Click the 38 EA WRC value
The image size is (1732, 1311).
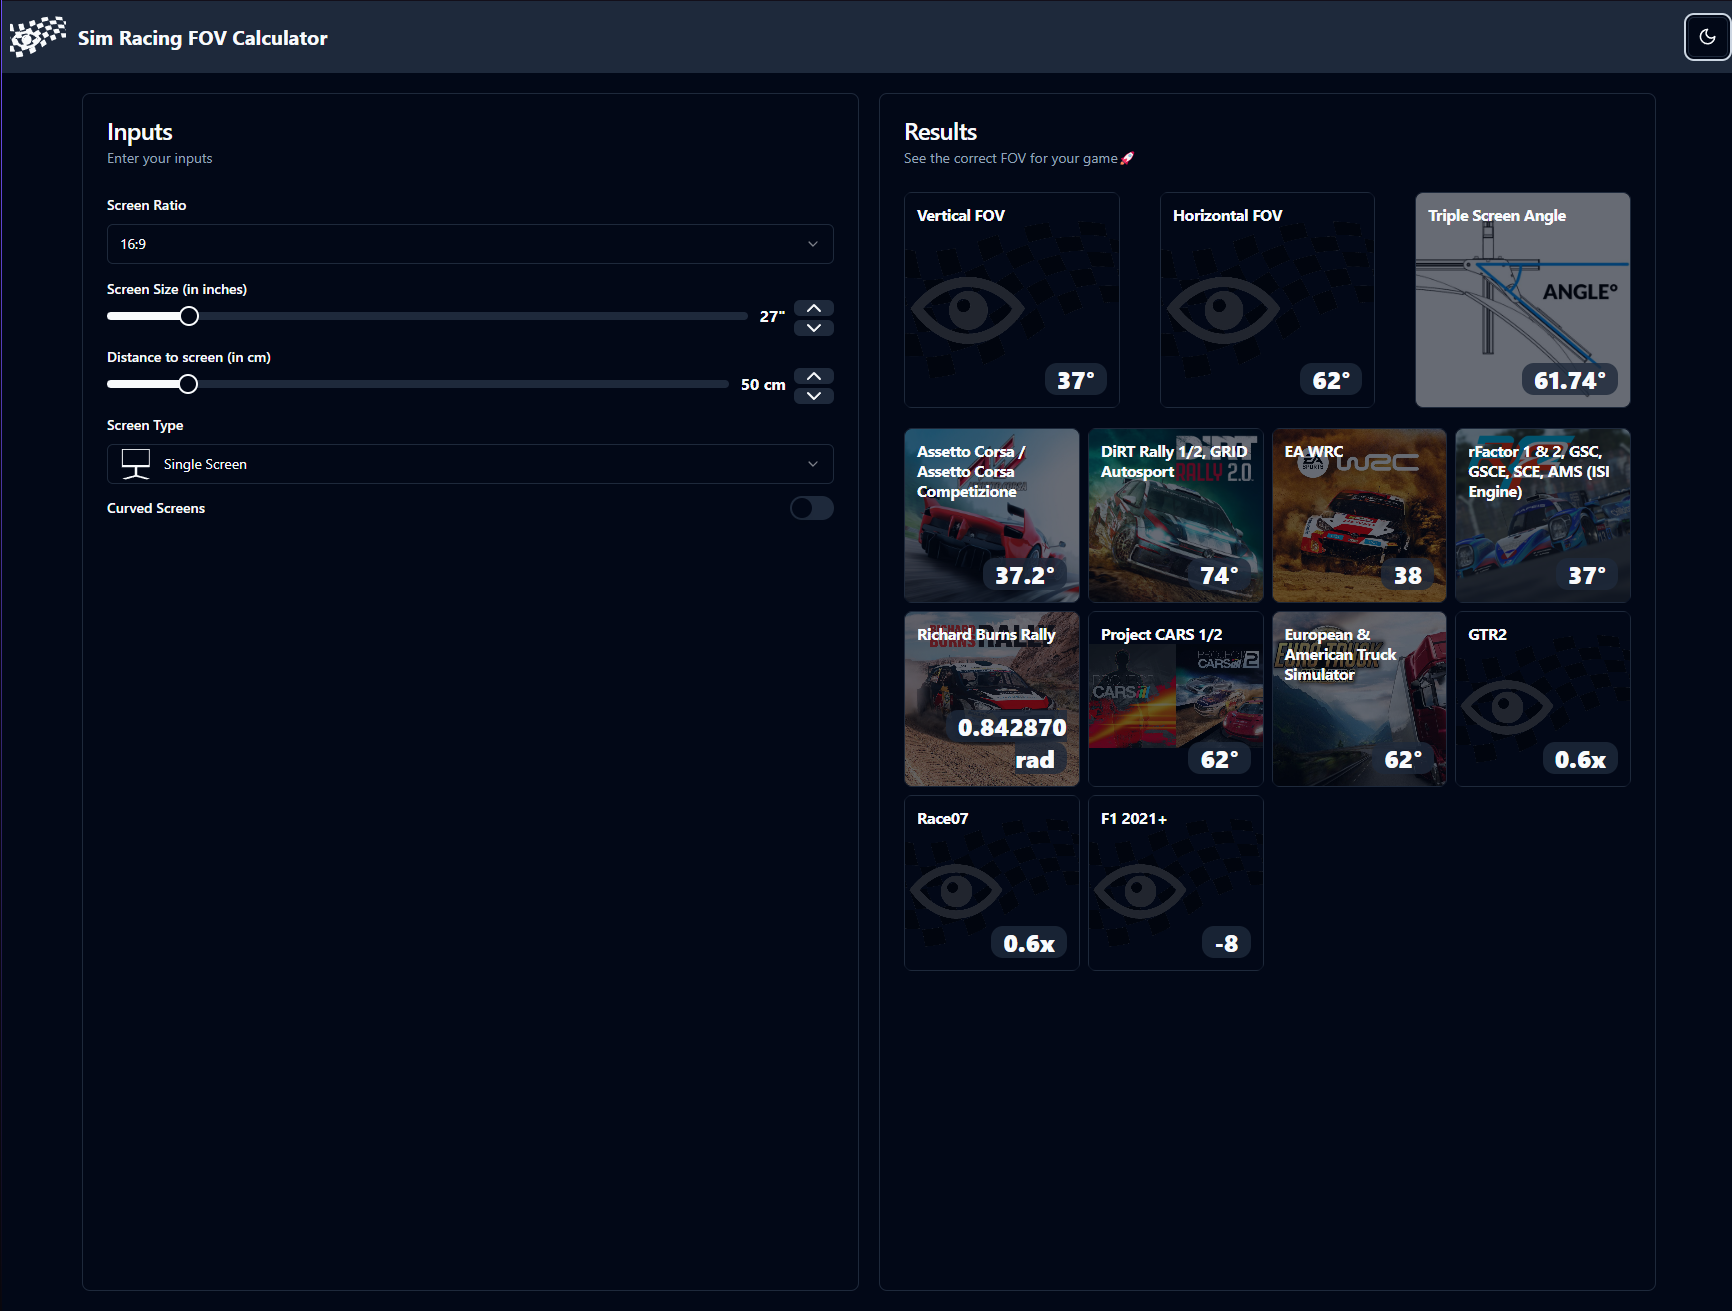[1408, 575]
